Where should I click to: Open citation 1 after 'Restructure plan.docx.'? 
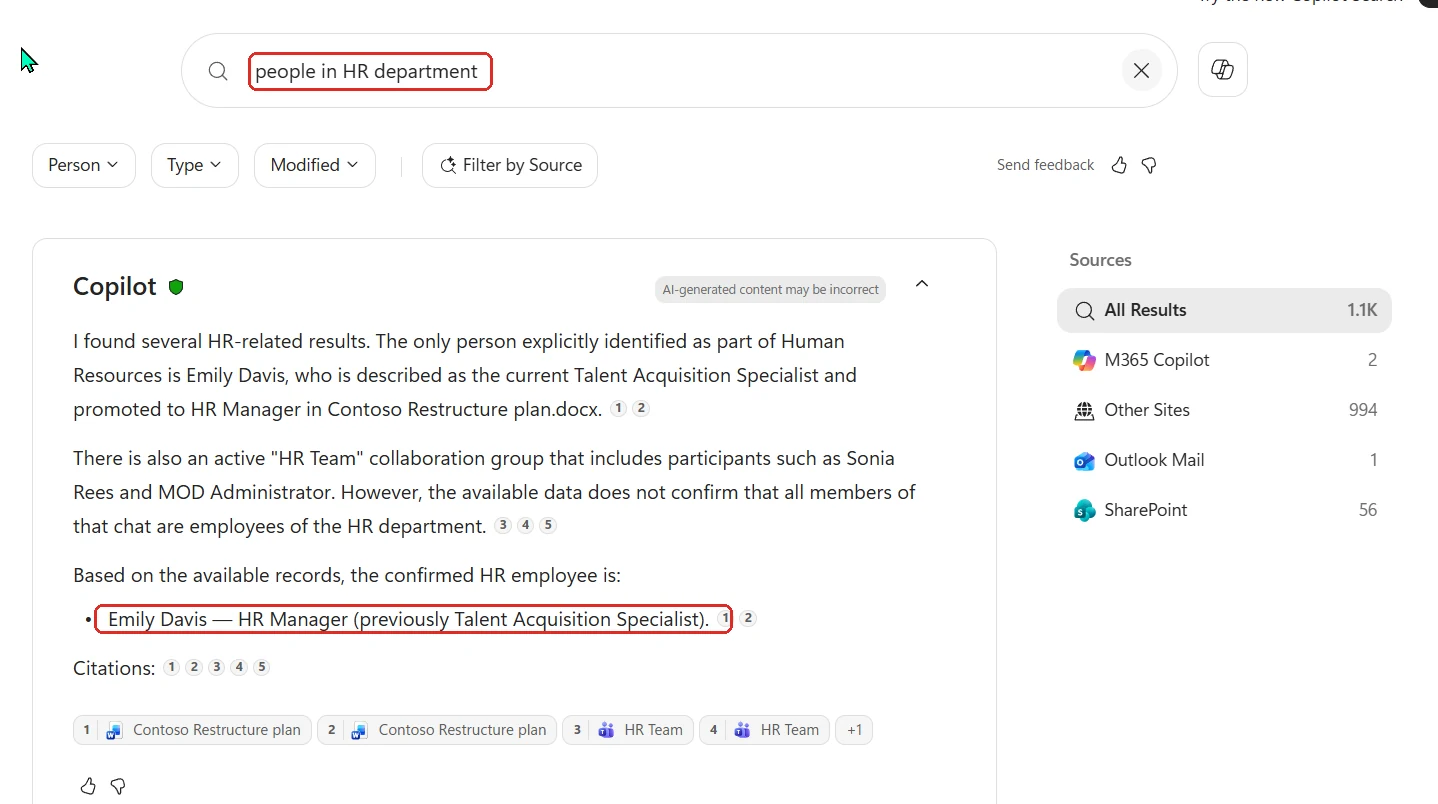point(618,408)
